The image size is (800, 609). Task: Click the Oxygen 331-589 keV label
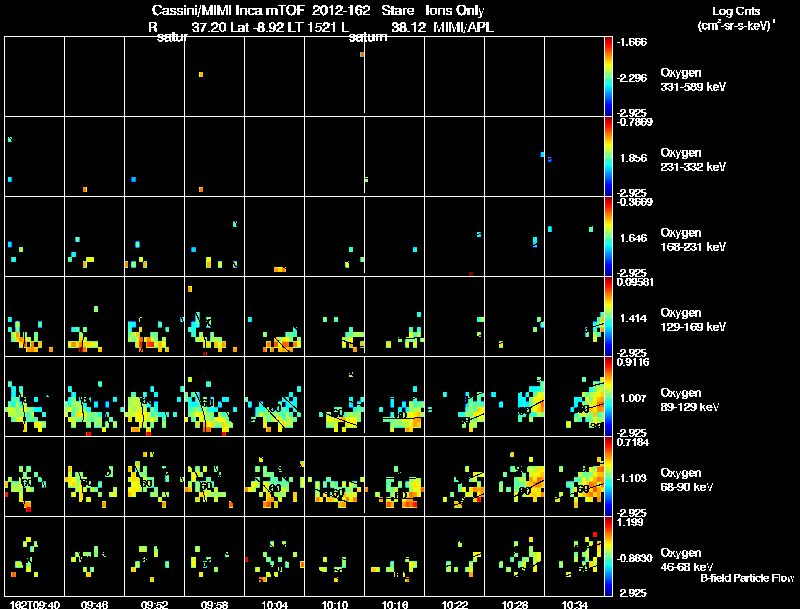(693, 80)
